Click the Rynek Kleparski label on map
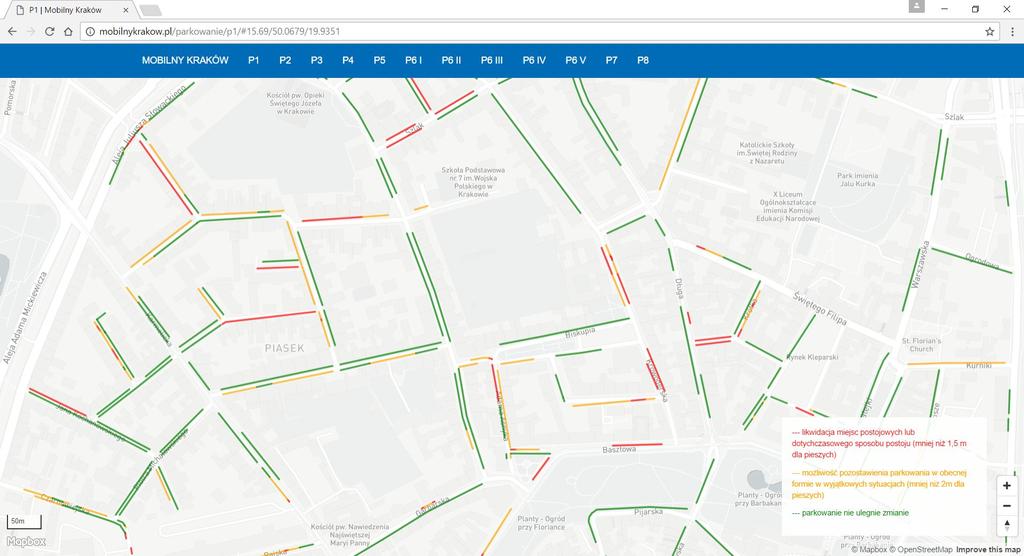This screenshot has height=556, width=1024. click(812, 357)
